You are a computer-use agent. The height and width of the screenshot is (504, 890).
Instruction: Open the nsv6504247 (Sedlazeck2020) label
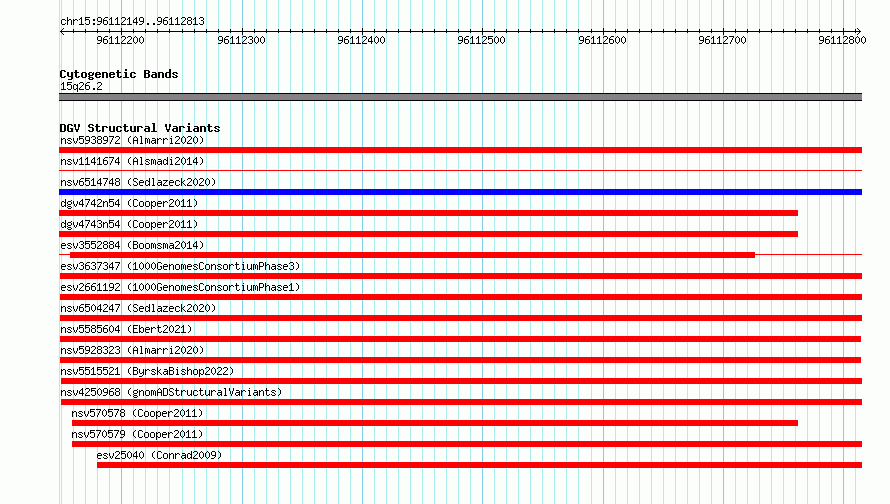pyautogui.click(x=138, y=308)
